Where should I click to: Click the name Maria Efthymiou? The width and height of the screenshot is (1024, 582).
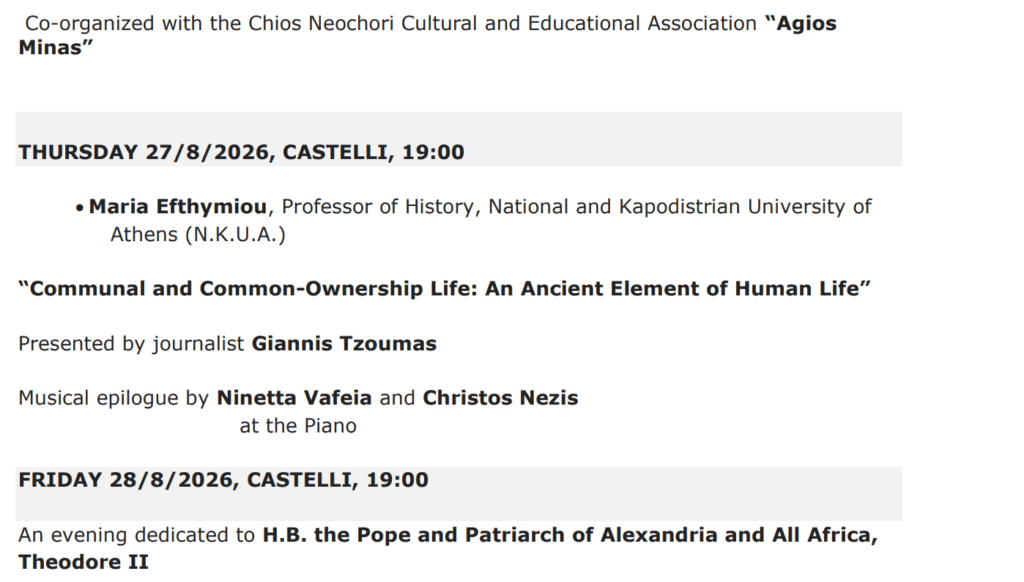click(x=178, y=206)
